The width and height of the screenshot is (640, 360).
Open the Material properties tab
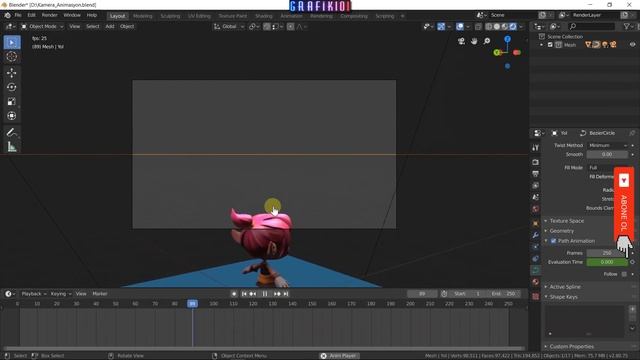536,282
